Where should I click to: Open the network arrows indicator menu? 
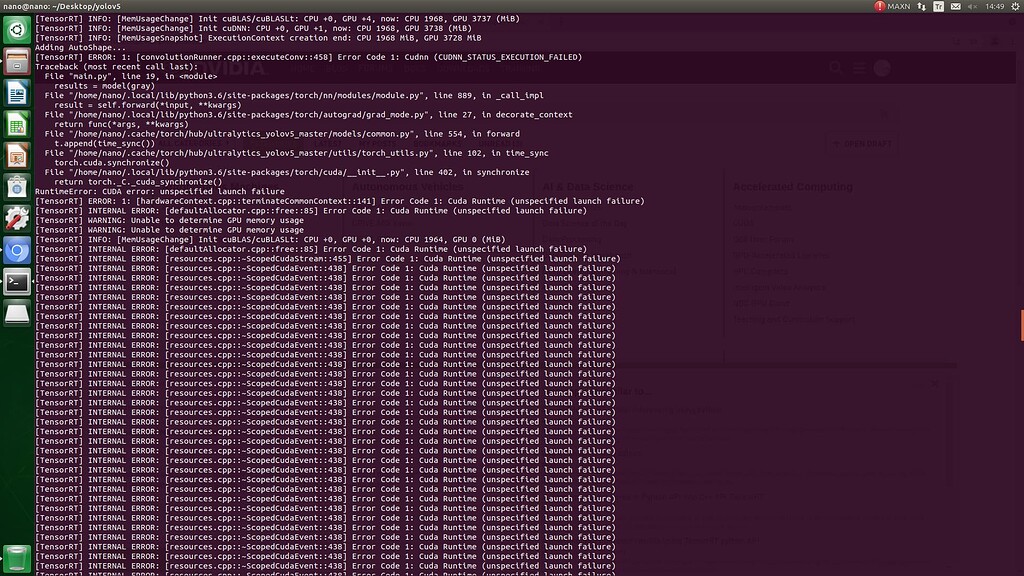click(921, 7)
